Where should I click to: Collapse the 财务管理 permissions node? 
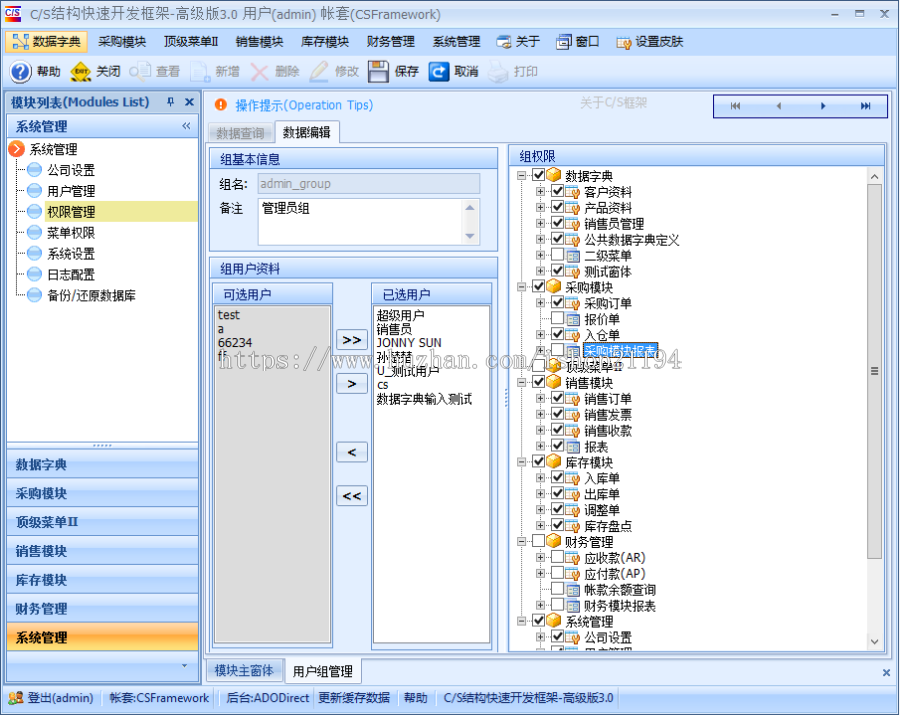(x=521, y=541)
